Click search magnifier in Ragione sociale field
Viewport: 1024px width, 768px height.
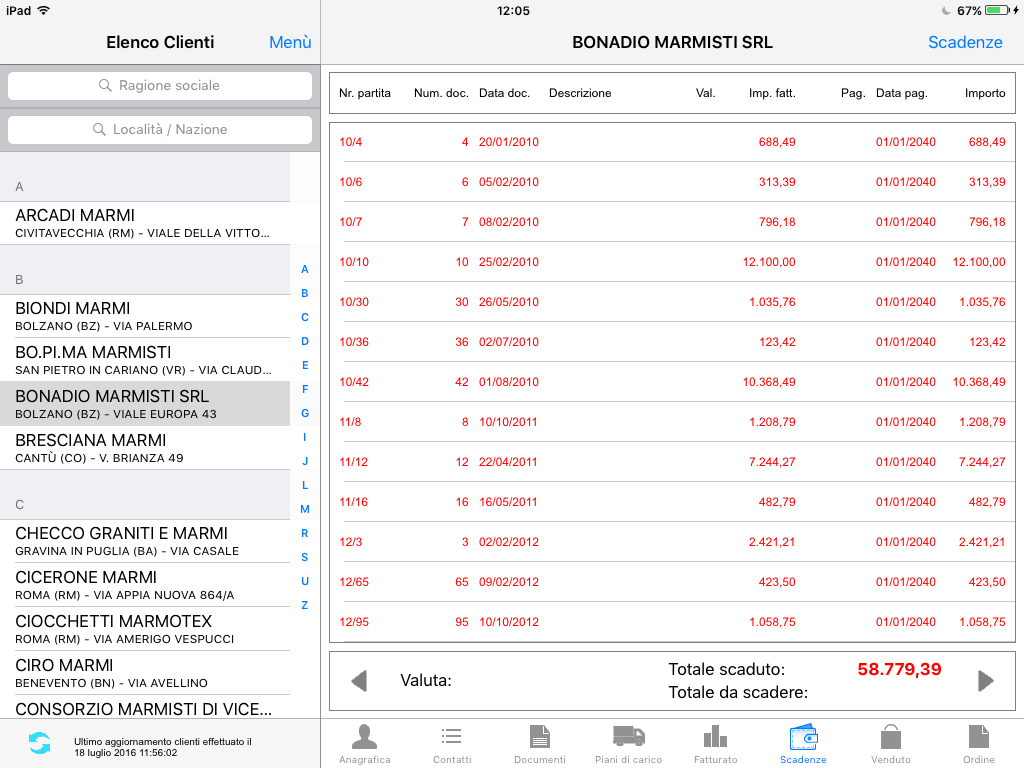(105, 86)
